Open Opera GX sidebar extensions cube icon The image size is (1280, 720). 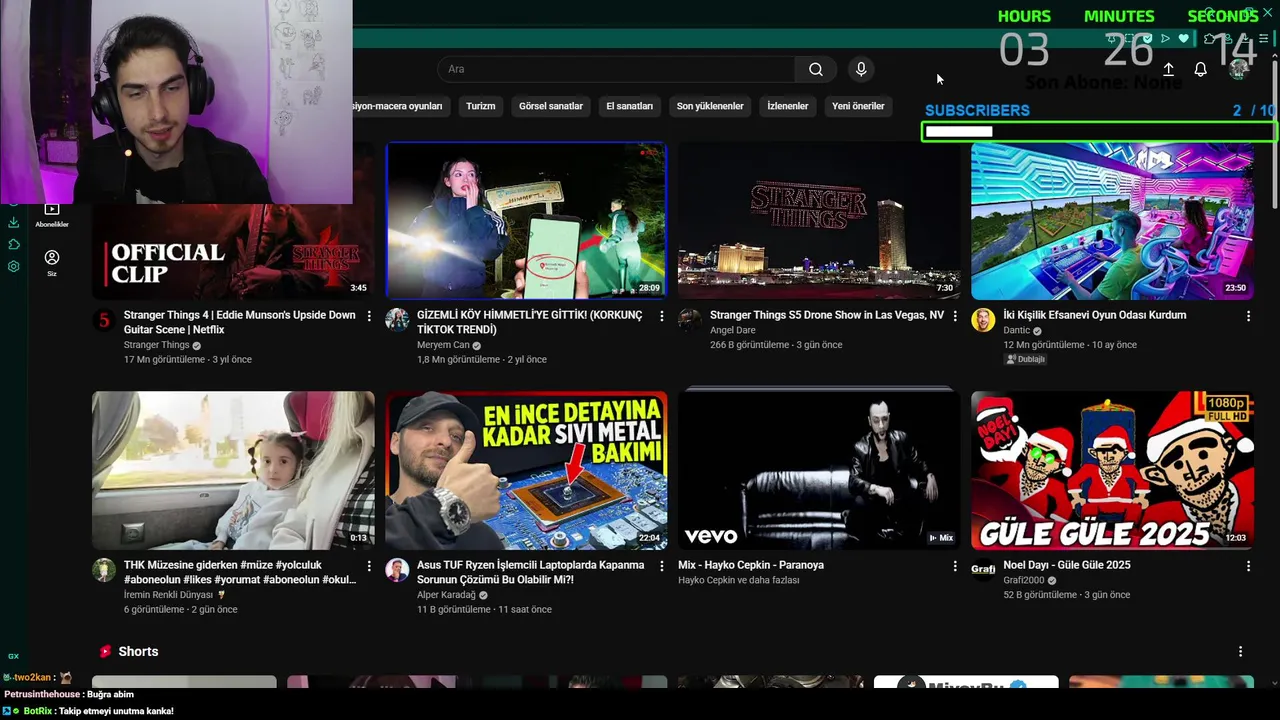(x=14, y=244)
